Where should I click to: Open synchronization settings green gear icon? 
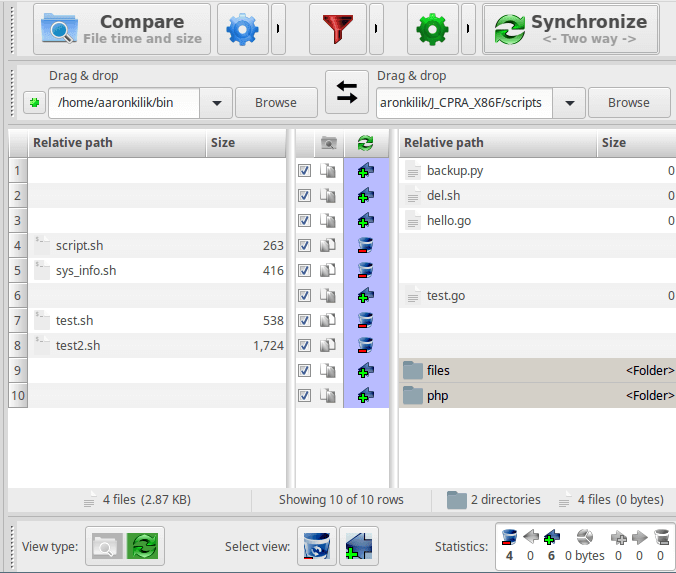[x=432, y=30]
